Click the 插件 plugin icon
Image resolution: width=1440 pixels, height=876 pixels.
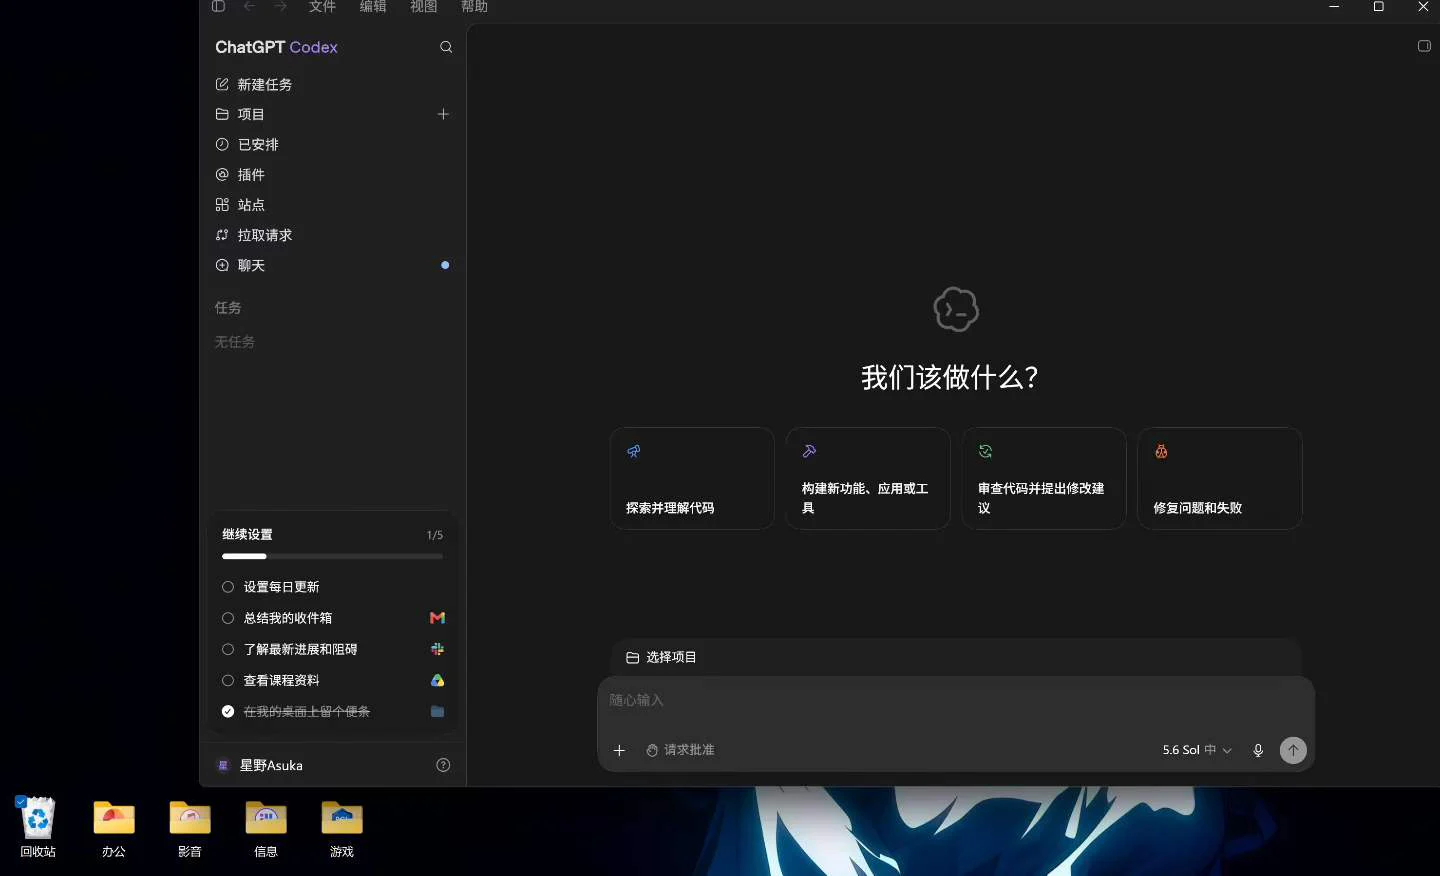[x=222, y=175]
